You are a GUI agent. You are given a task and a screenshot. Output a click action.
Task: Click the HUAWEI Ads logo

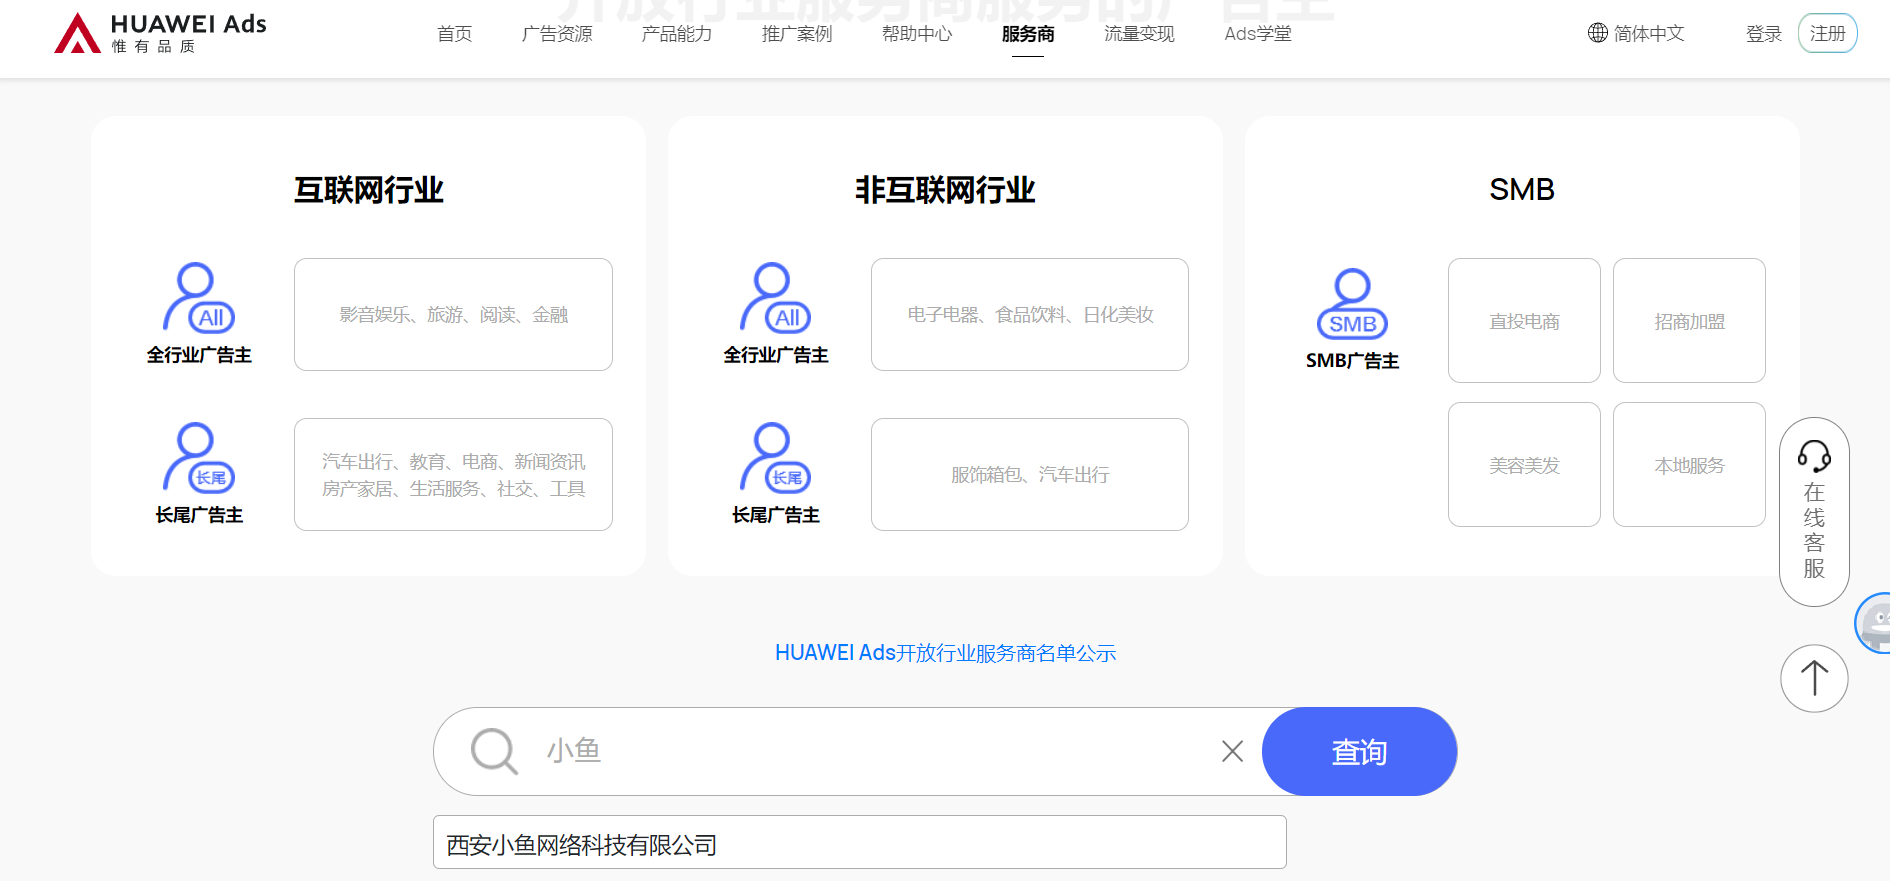[x=160, y=33]
